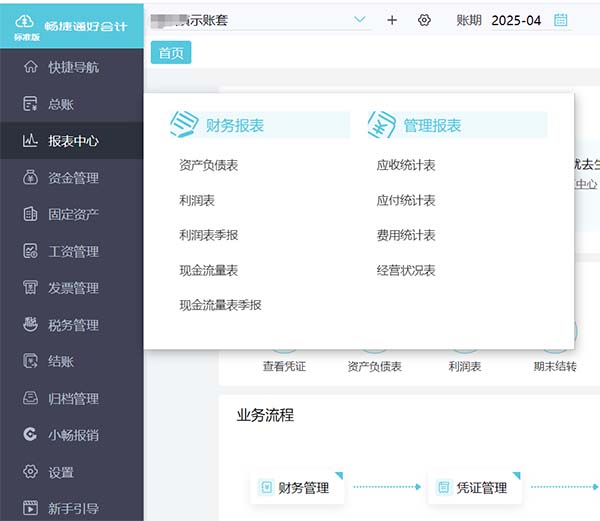
Task: Open 报表中心 in the sidebar menu
Action: click(x=72, y=141)
